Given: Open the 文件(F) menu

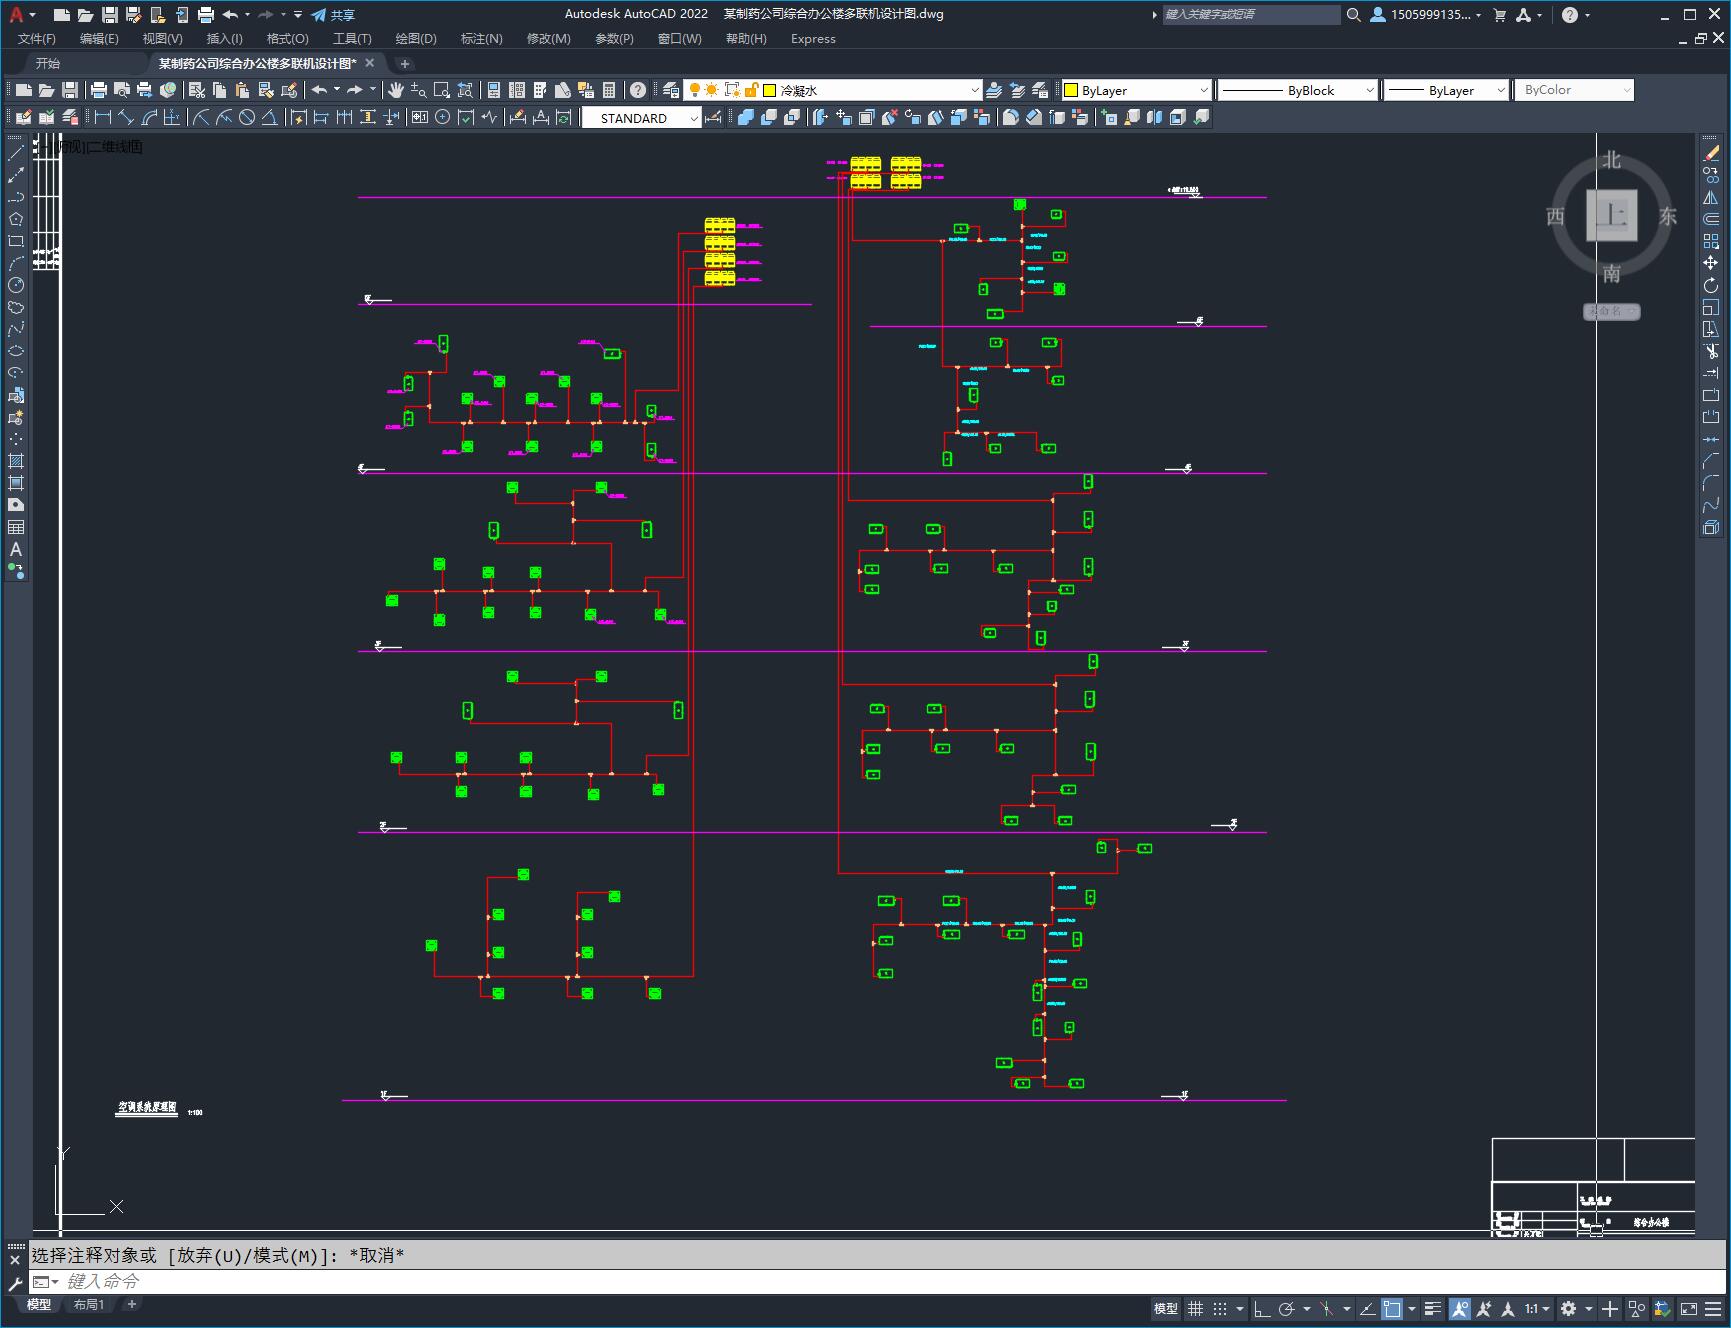Looking at the screenshot, I should click(37, 38).
